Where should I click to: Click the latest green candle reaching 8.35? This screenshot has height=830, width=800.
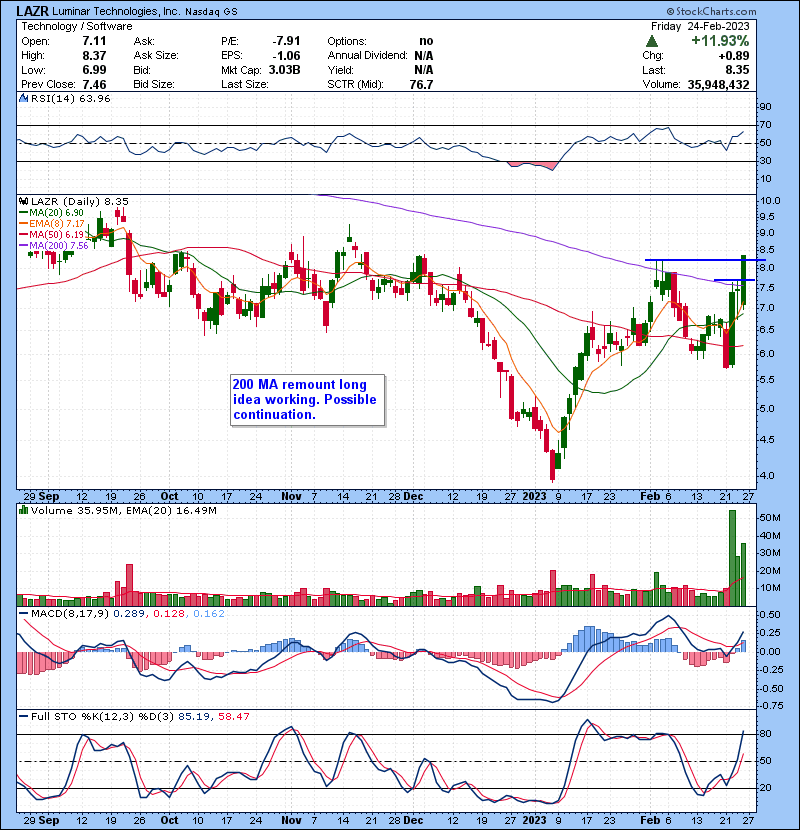click(x=743, y=281)
